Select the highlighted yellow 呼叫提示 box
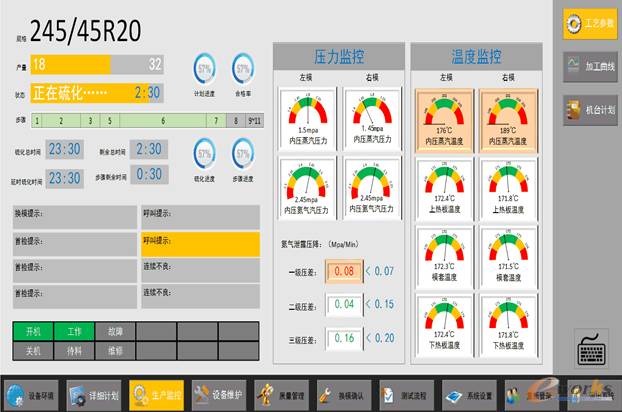The image size is (622, 412). coord(200,242)
